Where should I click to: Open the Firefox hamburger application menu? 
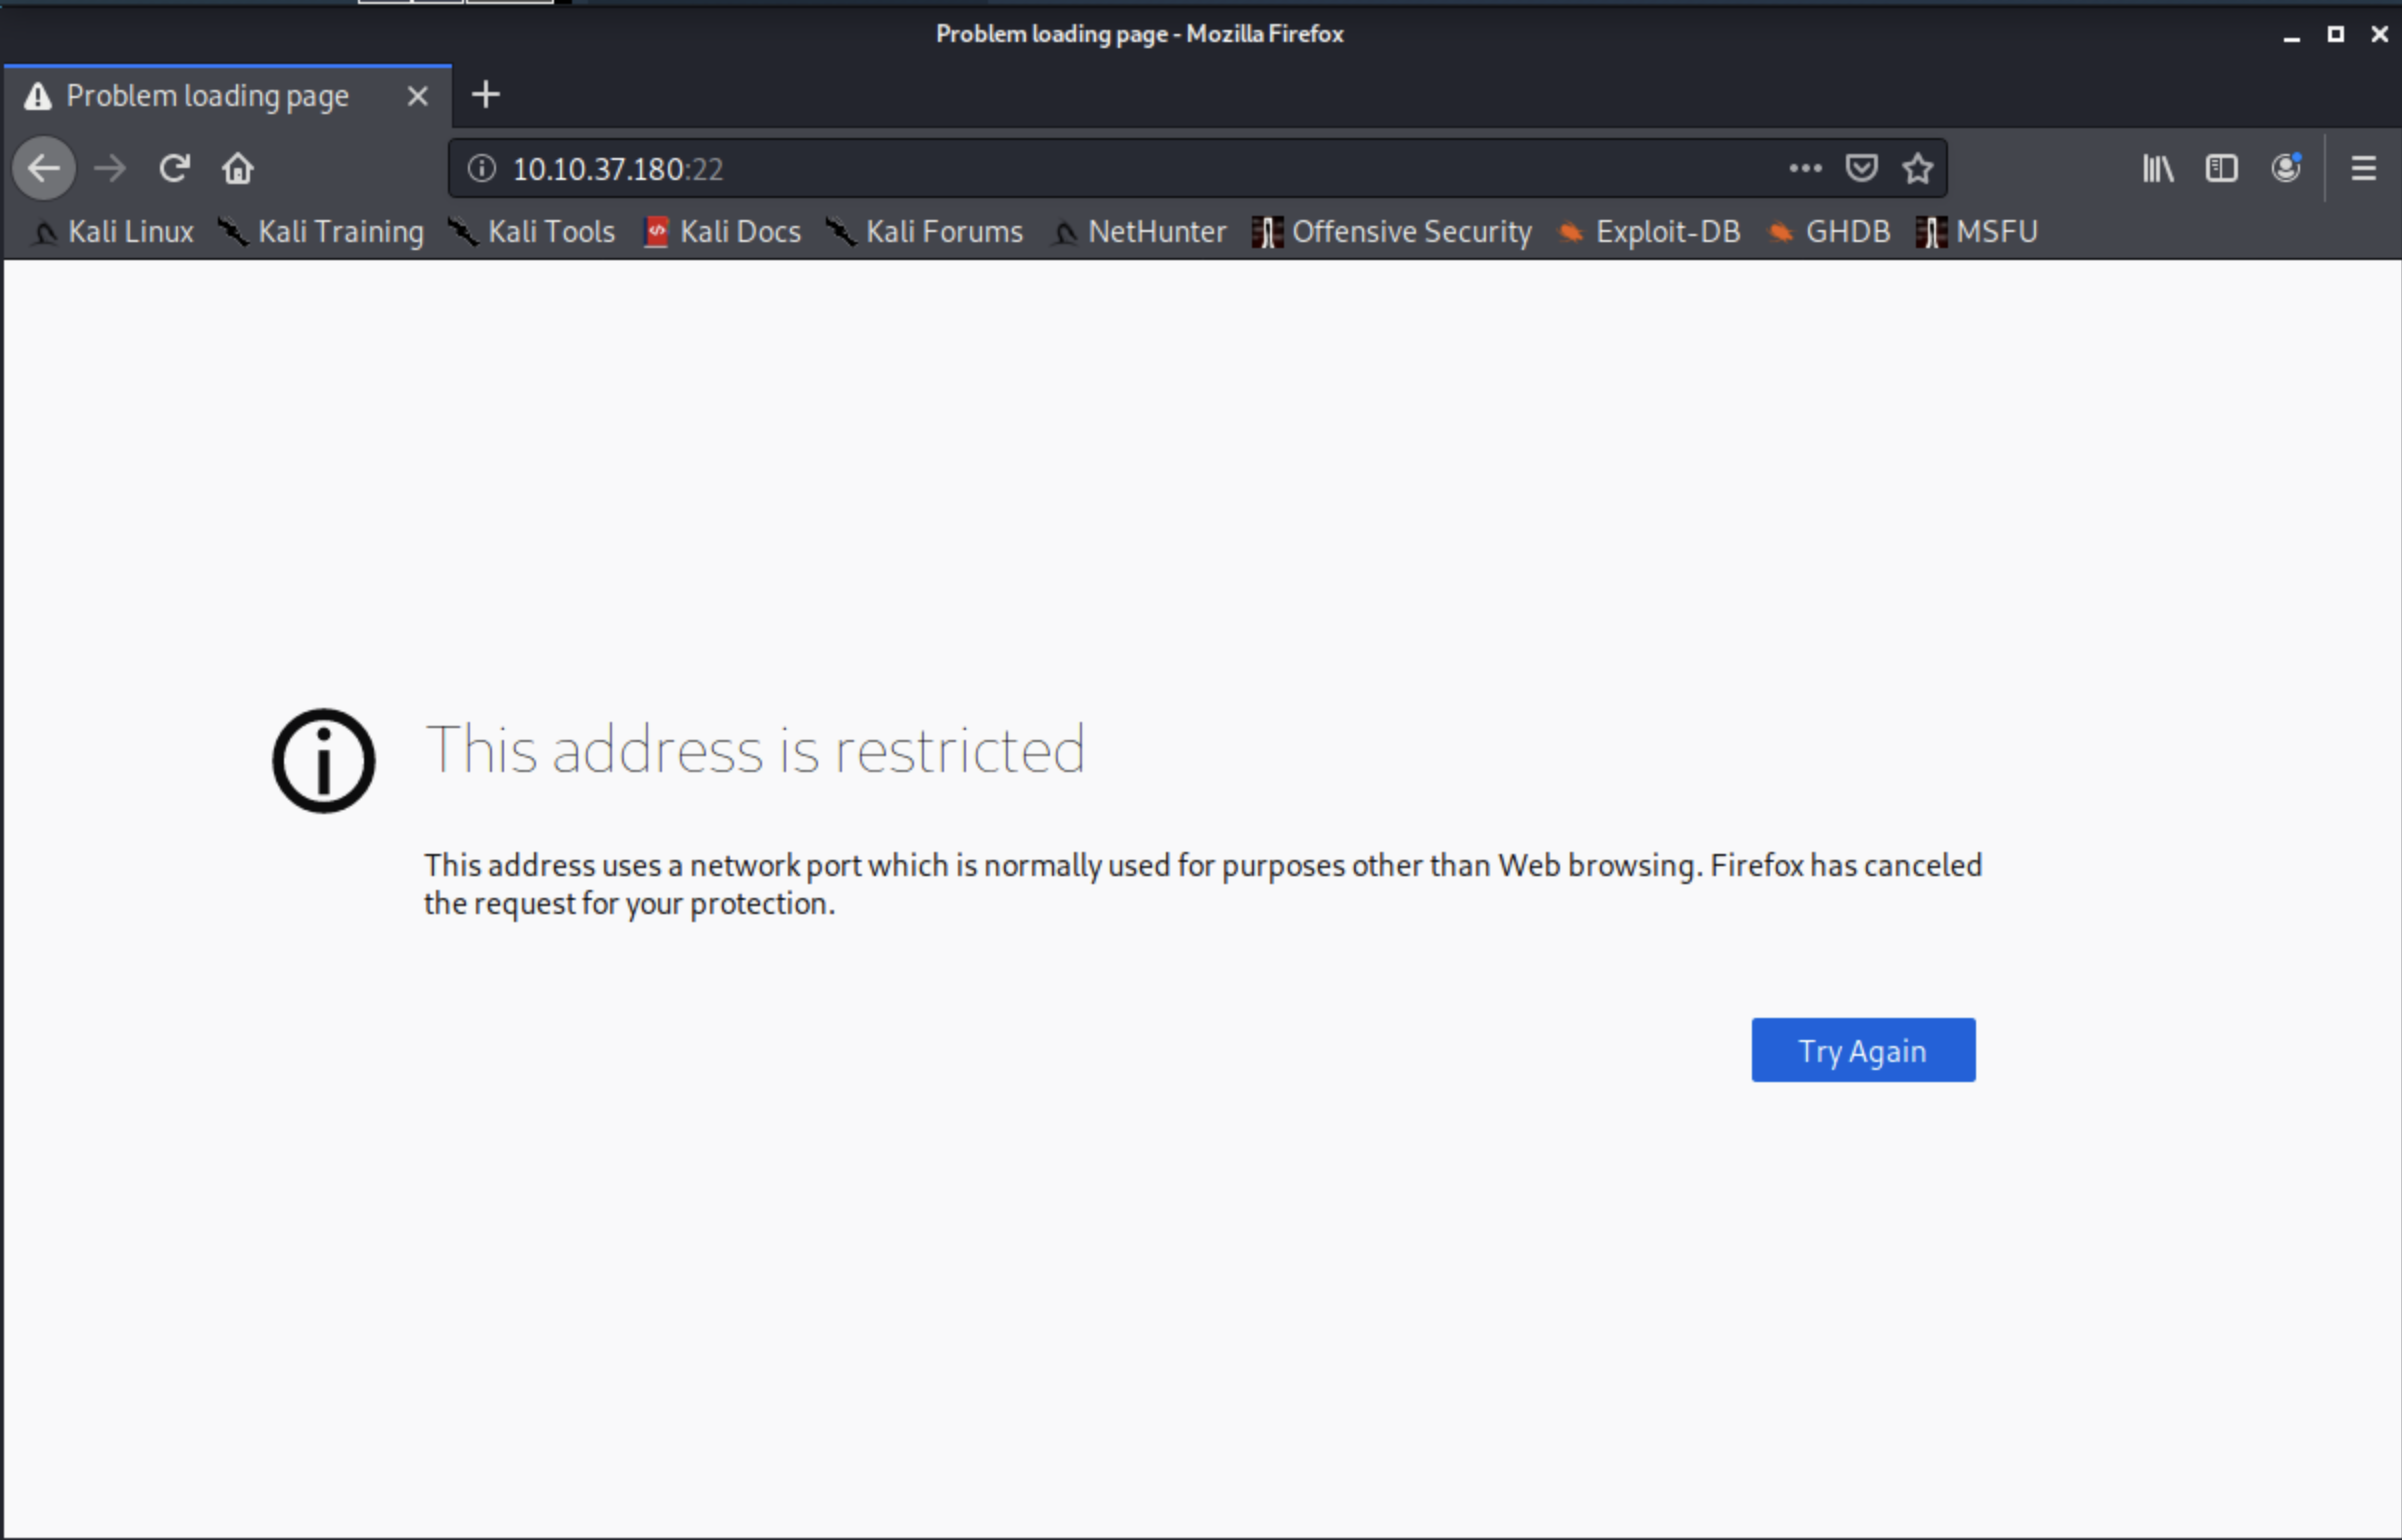pos(2363,168)
